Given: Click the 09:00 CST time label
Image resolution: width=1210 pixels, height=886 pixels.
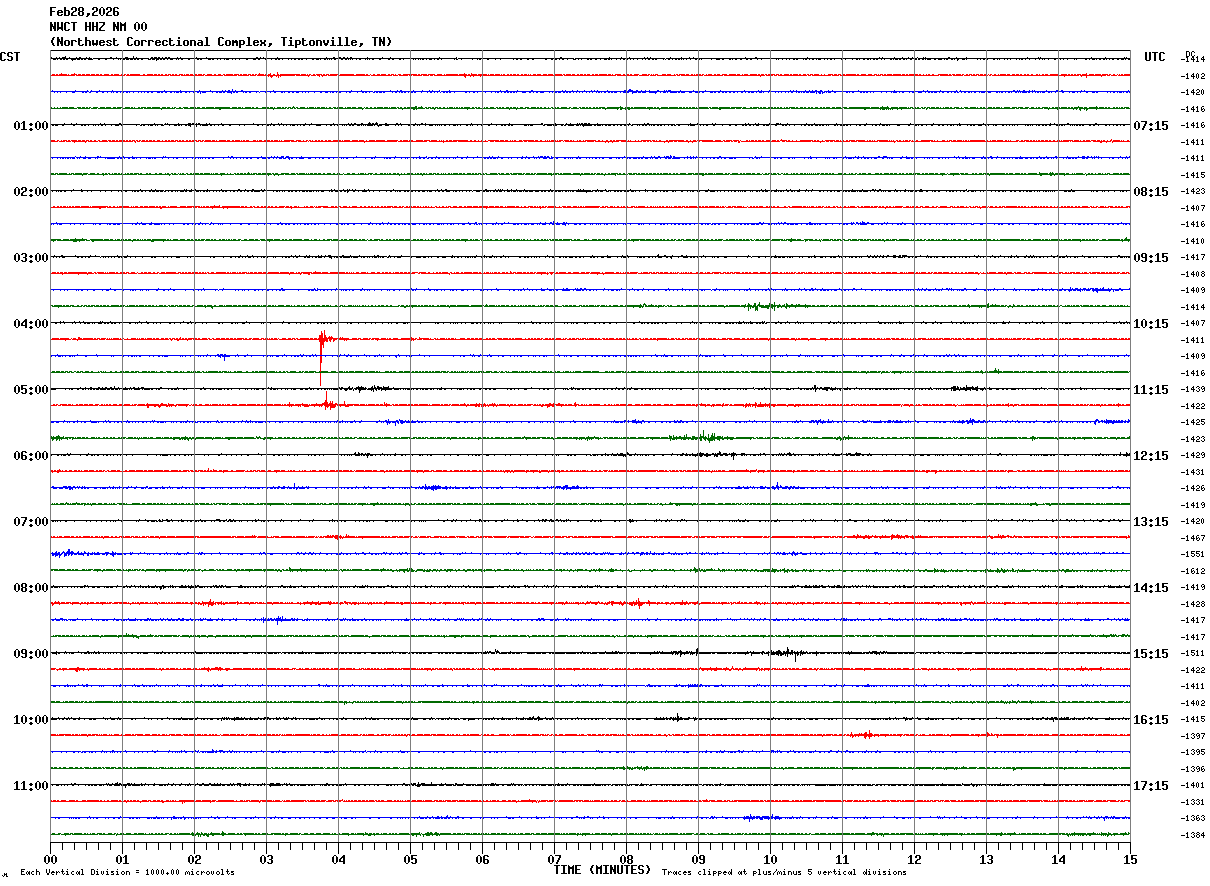Looking at the screenshot, I should coord(31,654).
